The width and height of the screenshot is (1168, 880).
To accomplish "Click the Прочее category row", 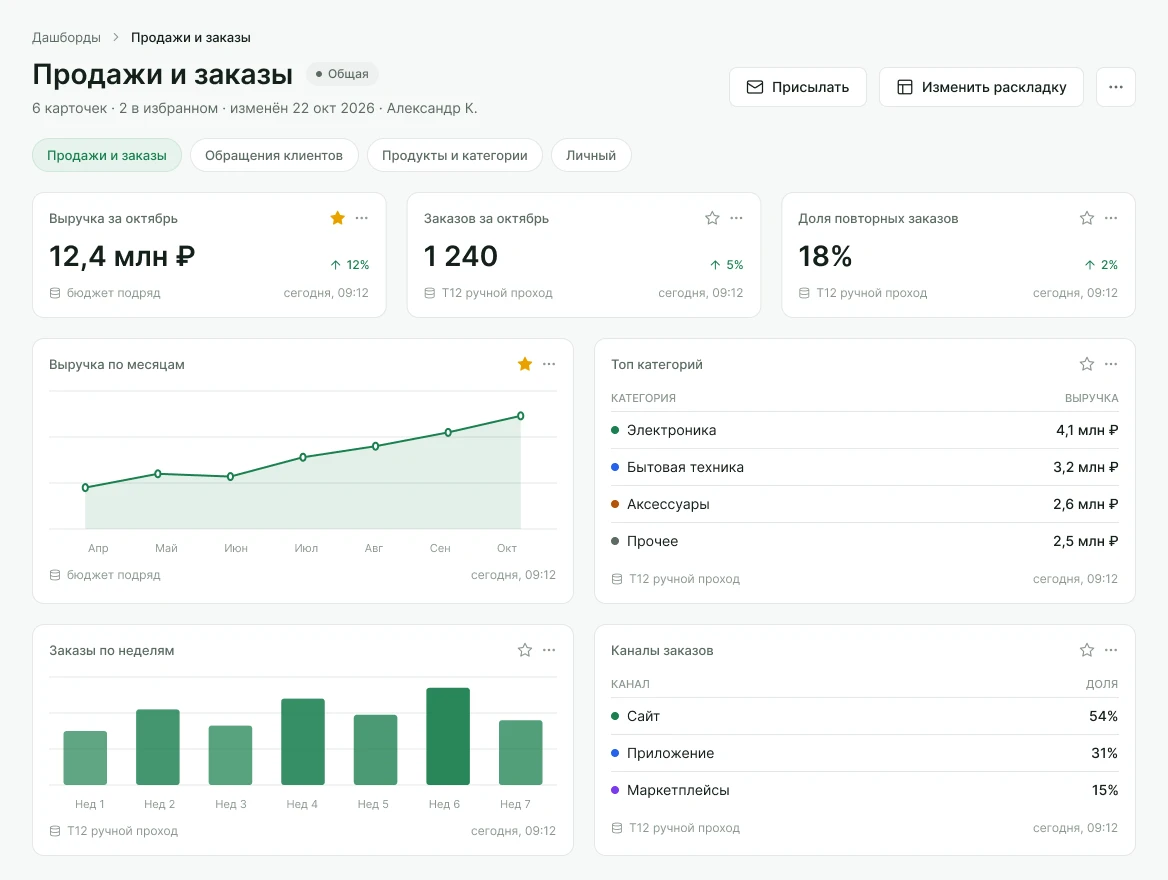I will click(x=864, y=541).
